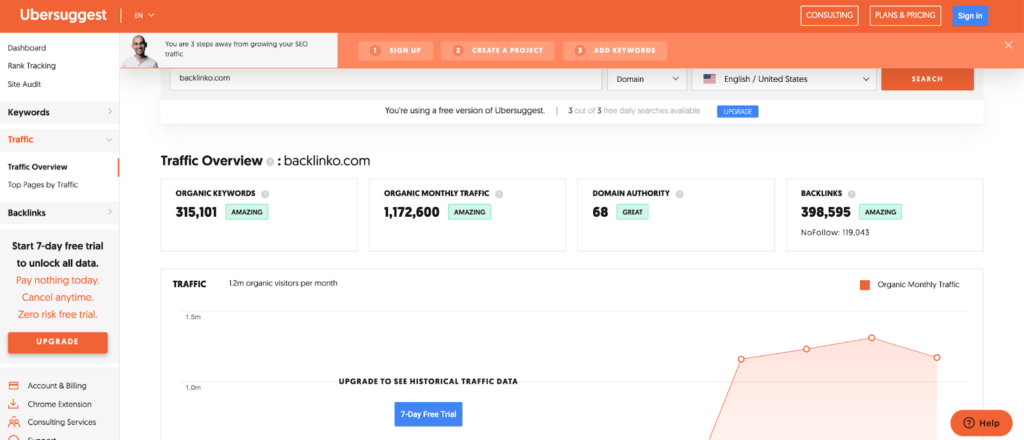Click the Chrome Extension download icon
The image size is (1024, 440).
point(14,404)
